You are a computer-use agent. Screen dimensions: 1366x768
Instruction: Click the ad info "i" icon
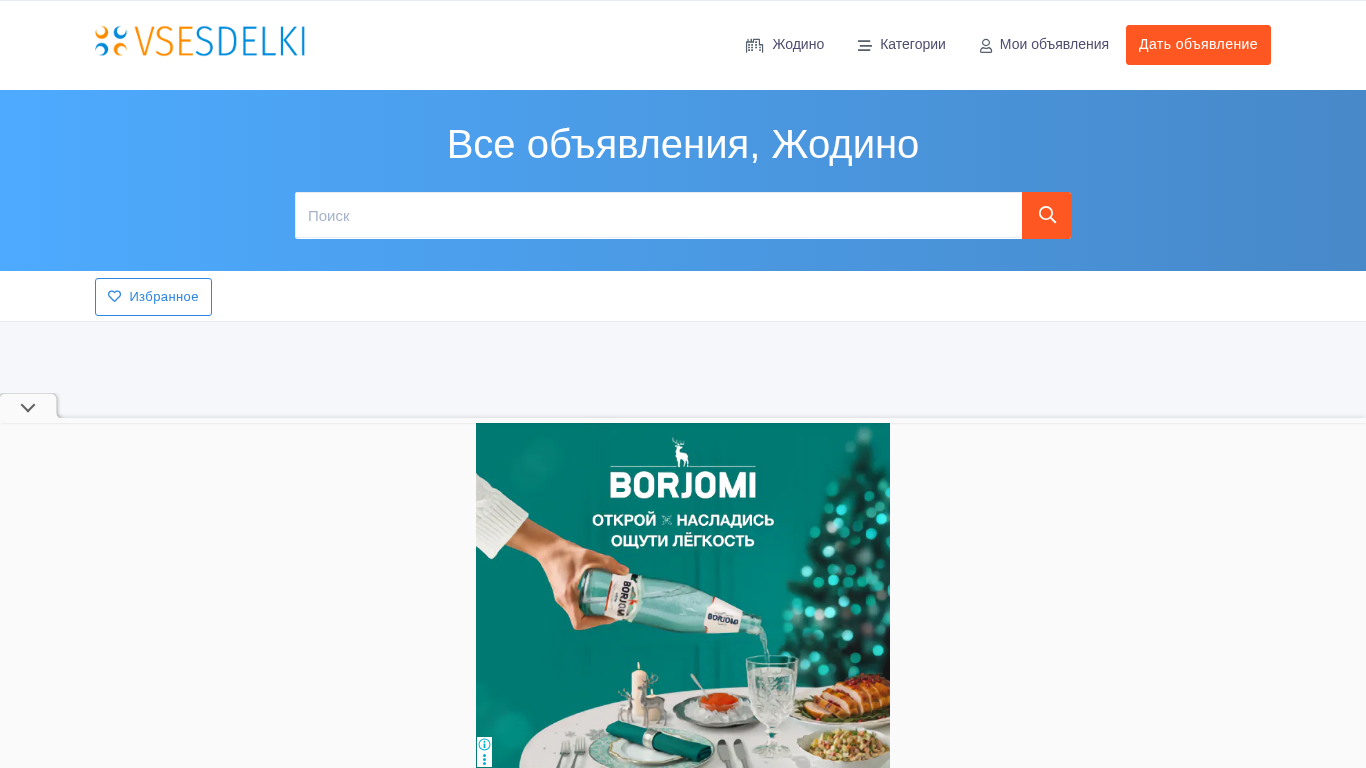484,744
